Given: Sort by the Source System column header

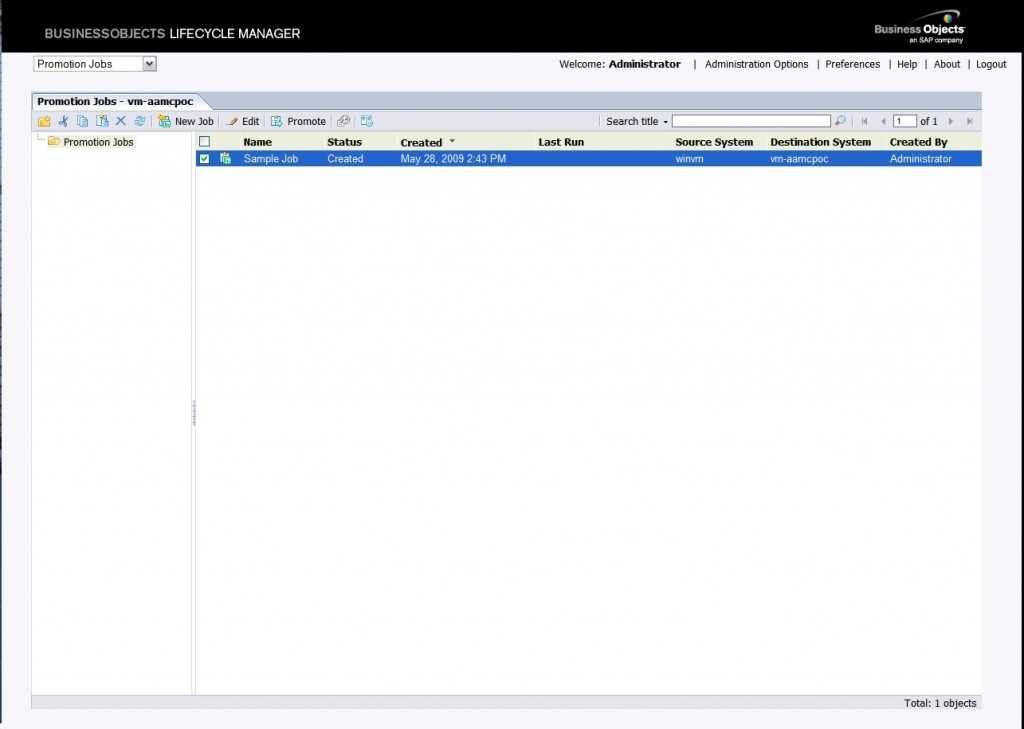Looking at the screenshot, I should click(x=714, y=142).
